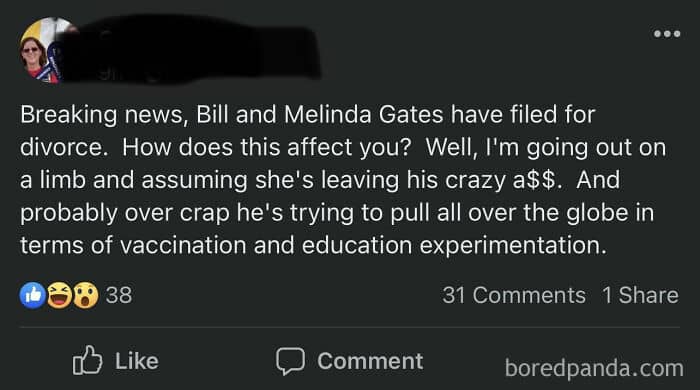Click the thumbs-up outline Like icon
Viewport: 700px width, 390px height.
point(88,360)
